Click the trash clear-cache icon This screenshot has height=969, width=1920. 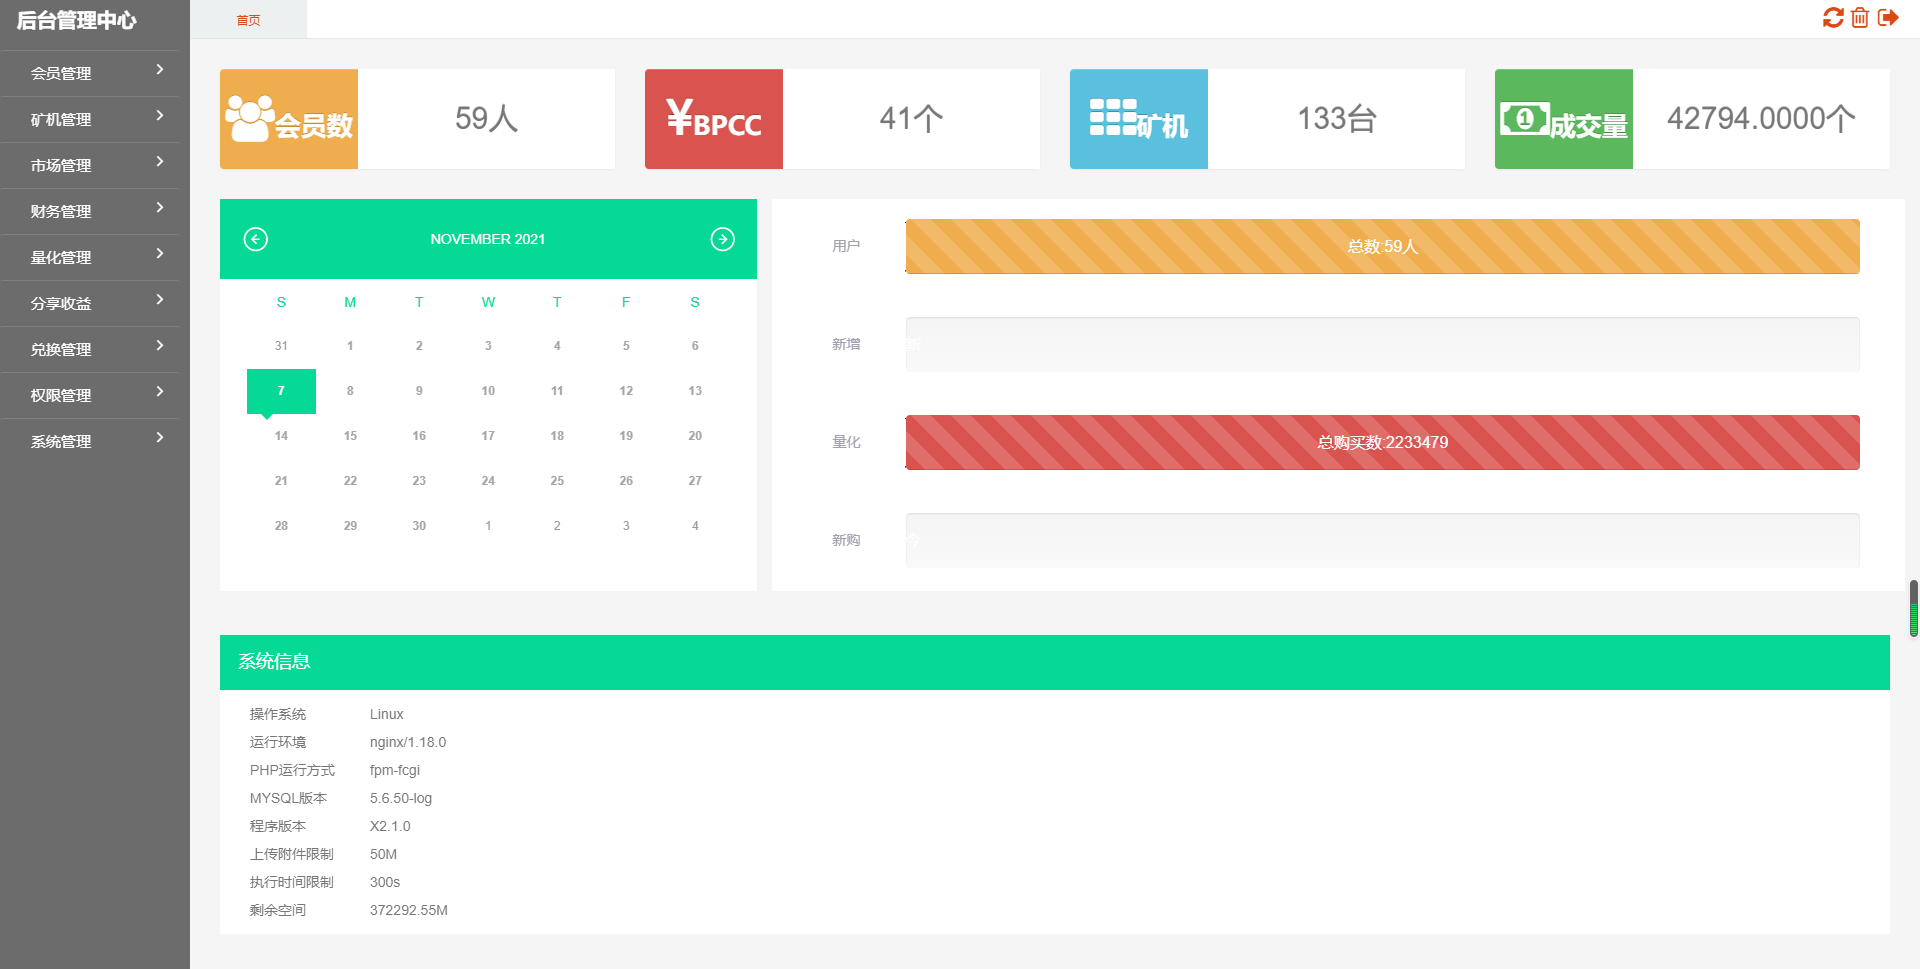1860,18
